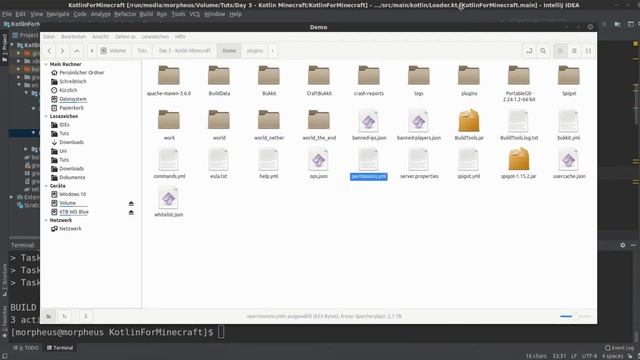Jump to Day 3 - Kotlin Minecraft breadcrumb

(x=184, y=51)
